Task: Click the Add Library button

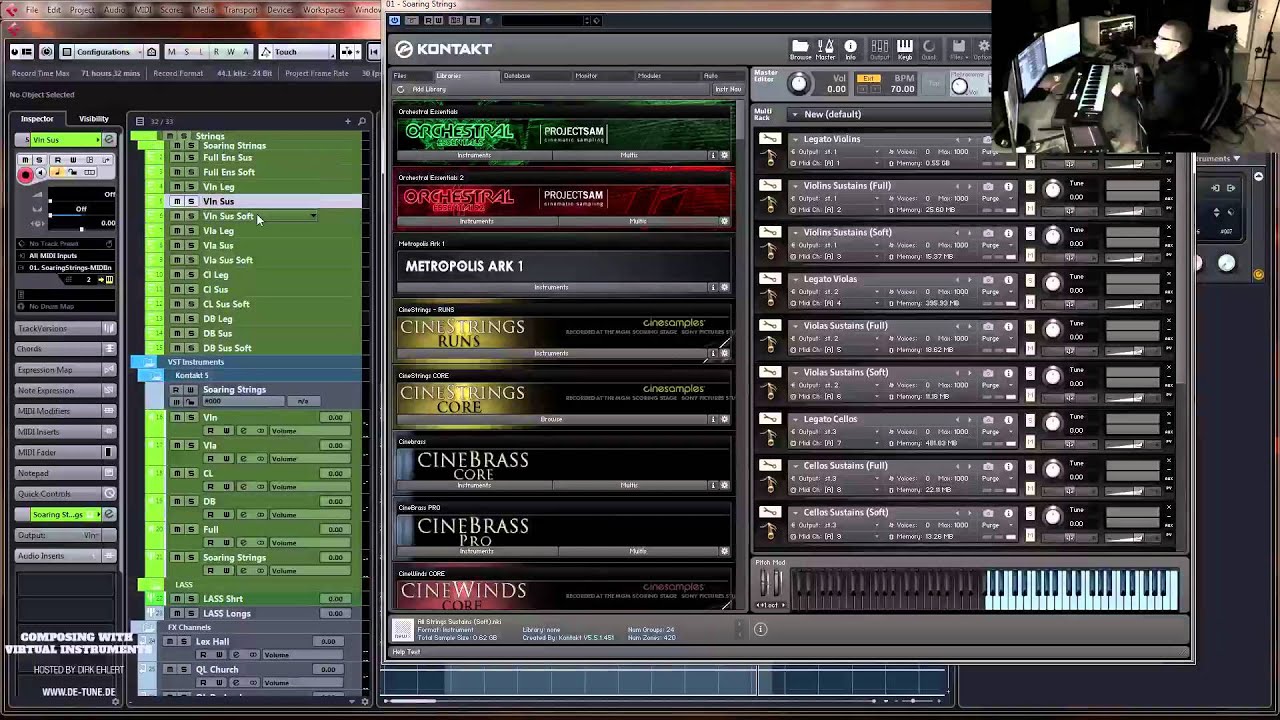Action: [x=429, y=89]
